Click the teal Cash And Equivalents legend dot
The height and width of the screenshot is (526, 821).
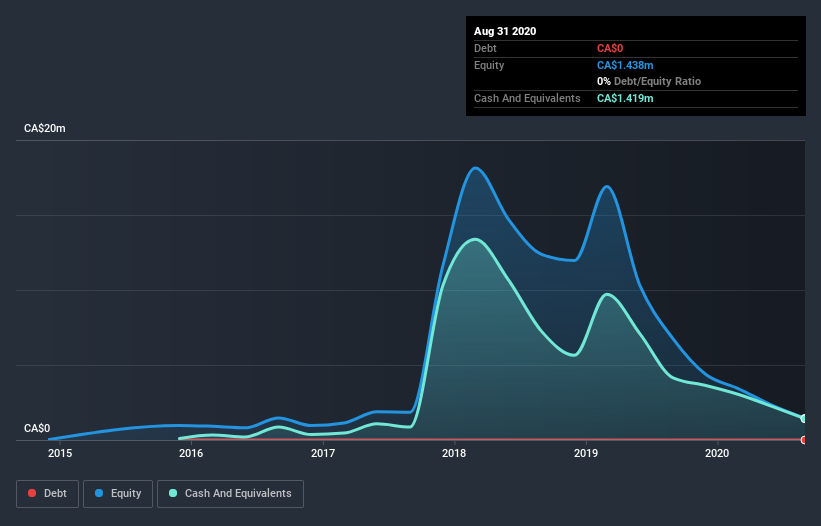[173, 493]
